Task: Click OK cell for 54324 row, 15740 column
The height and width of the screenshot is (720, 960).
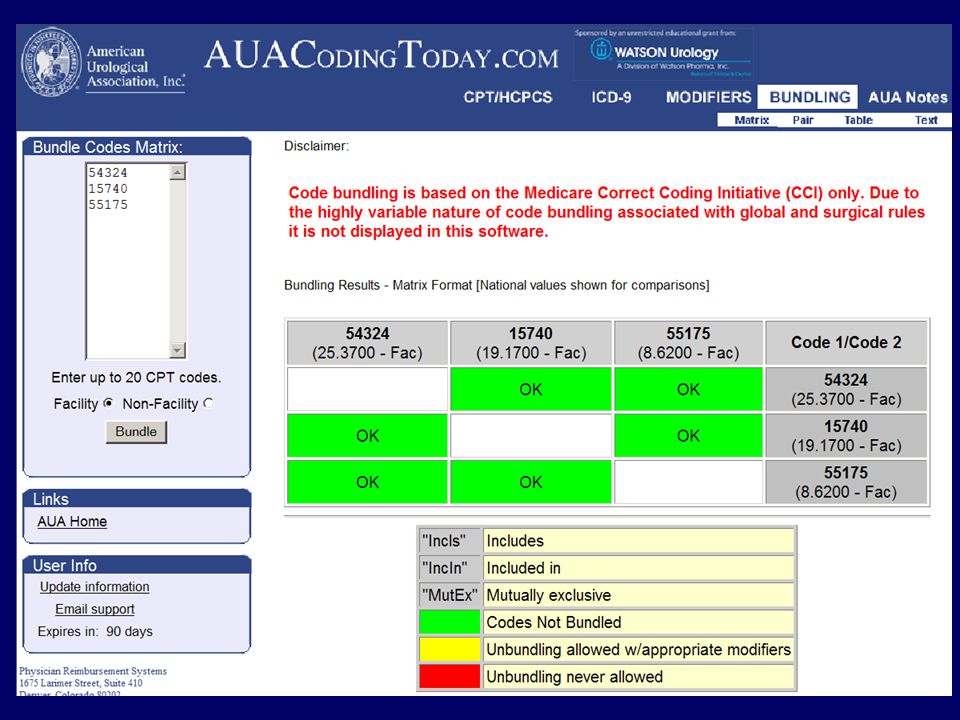Action: [x=531, y=389]
